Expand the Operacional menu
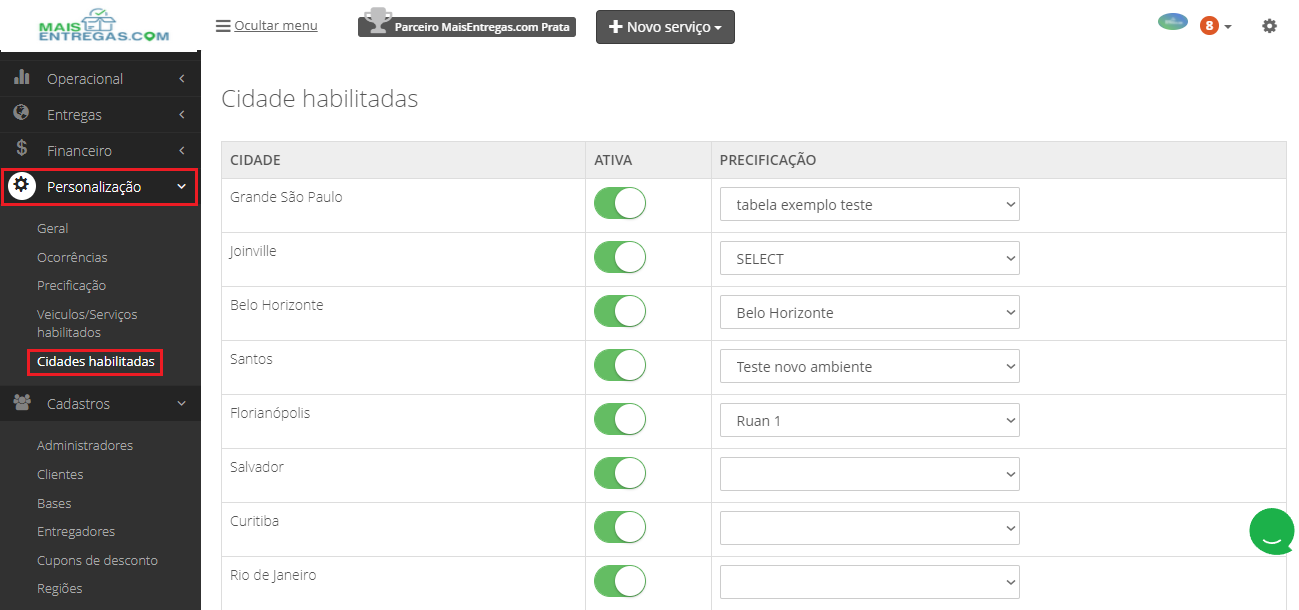Image resolution: width=1299 pixels, height=610 pixels. pos(100,78)
